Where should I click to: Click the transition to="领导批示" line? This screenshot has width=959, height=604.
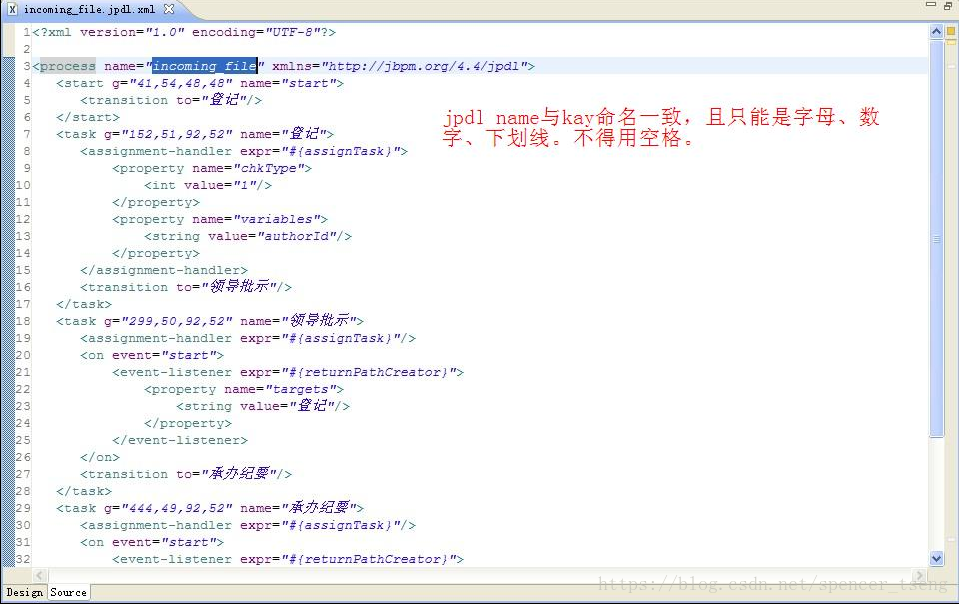(x=186, y=287)
